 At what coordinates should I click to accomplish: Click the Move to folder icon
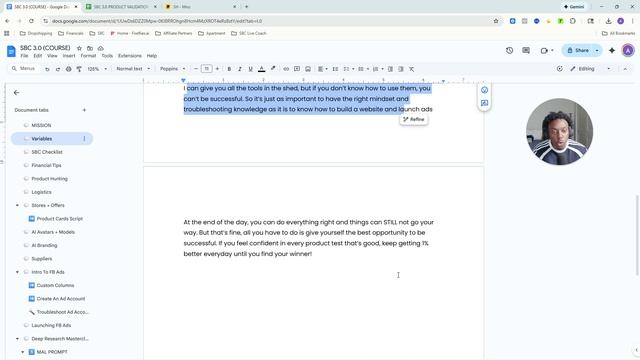[x=90, y=48]
